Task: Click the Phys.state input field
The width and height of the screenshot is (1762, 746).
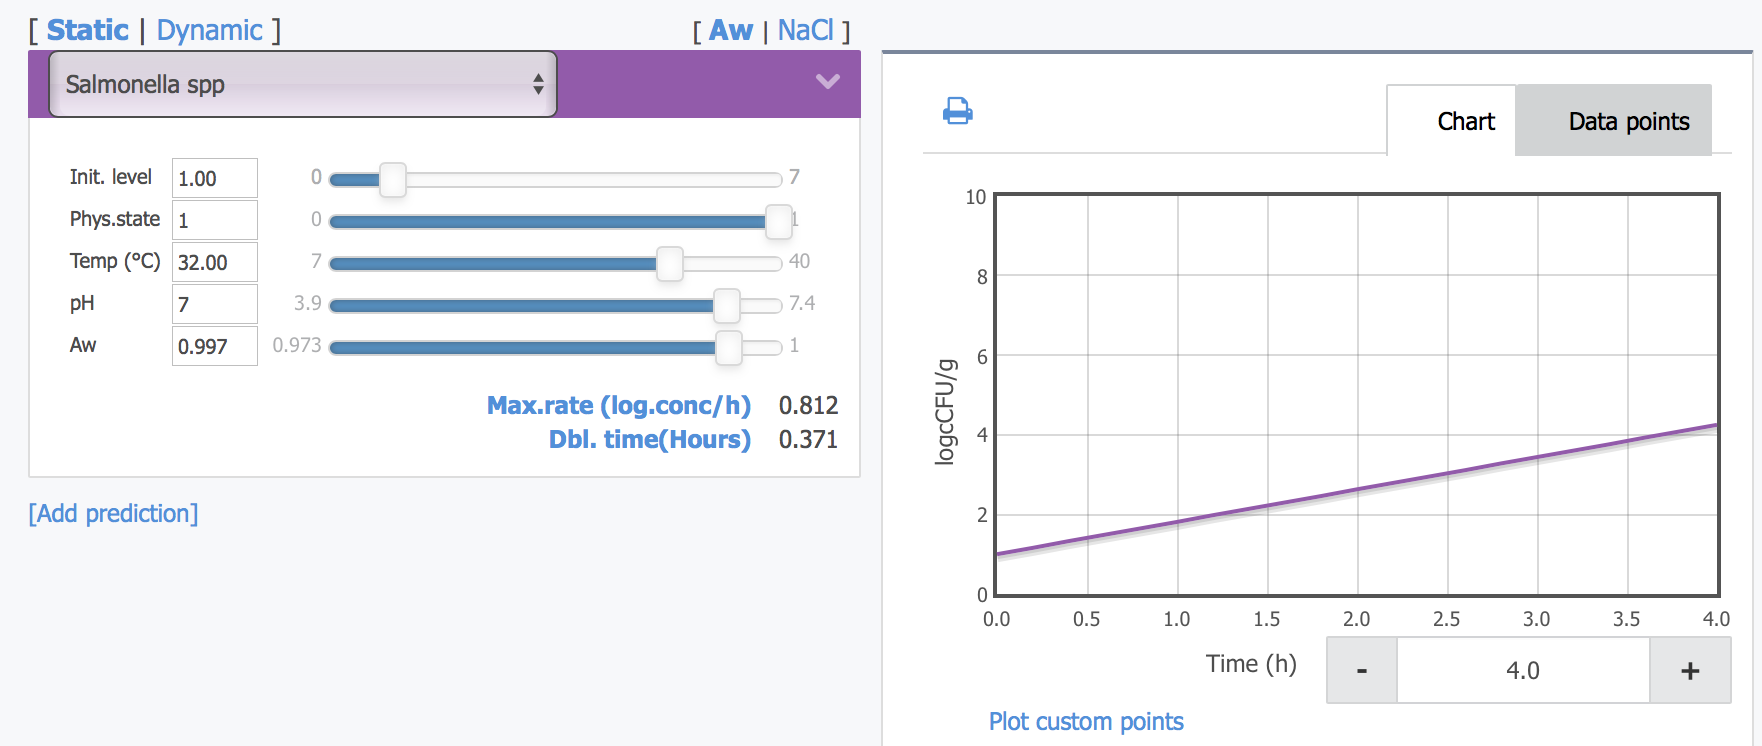Action: coord(214,220)
